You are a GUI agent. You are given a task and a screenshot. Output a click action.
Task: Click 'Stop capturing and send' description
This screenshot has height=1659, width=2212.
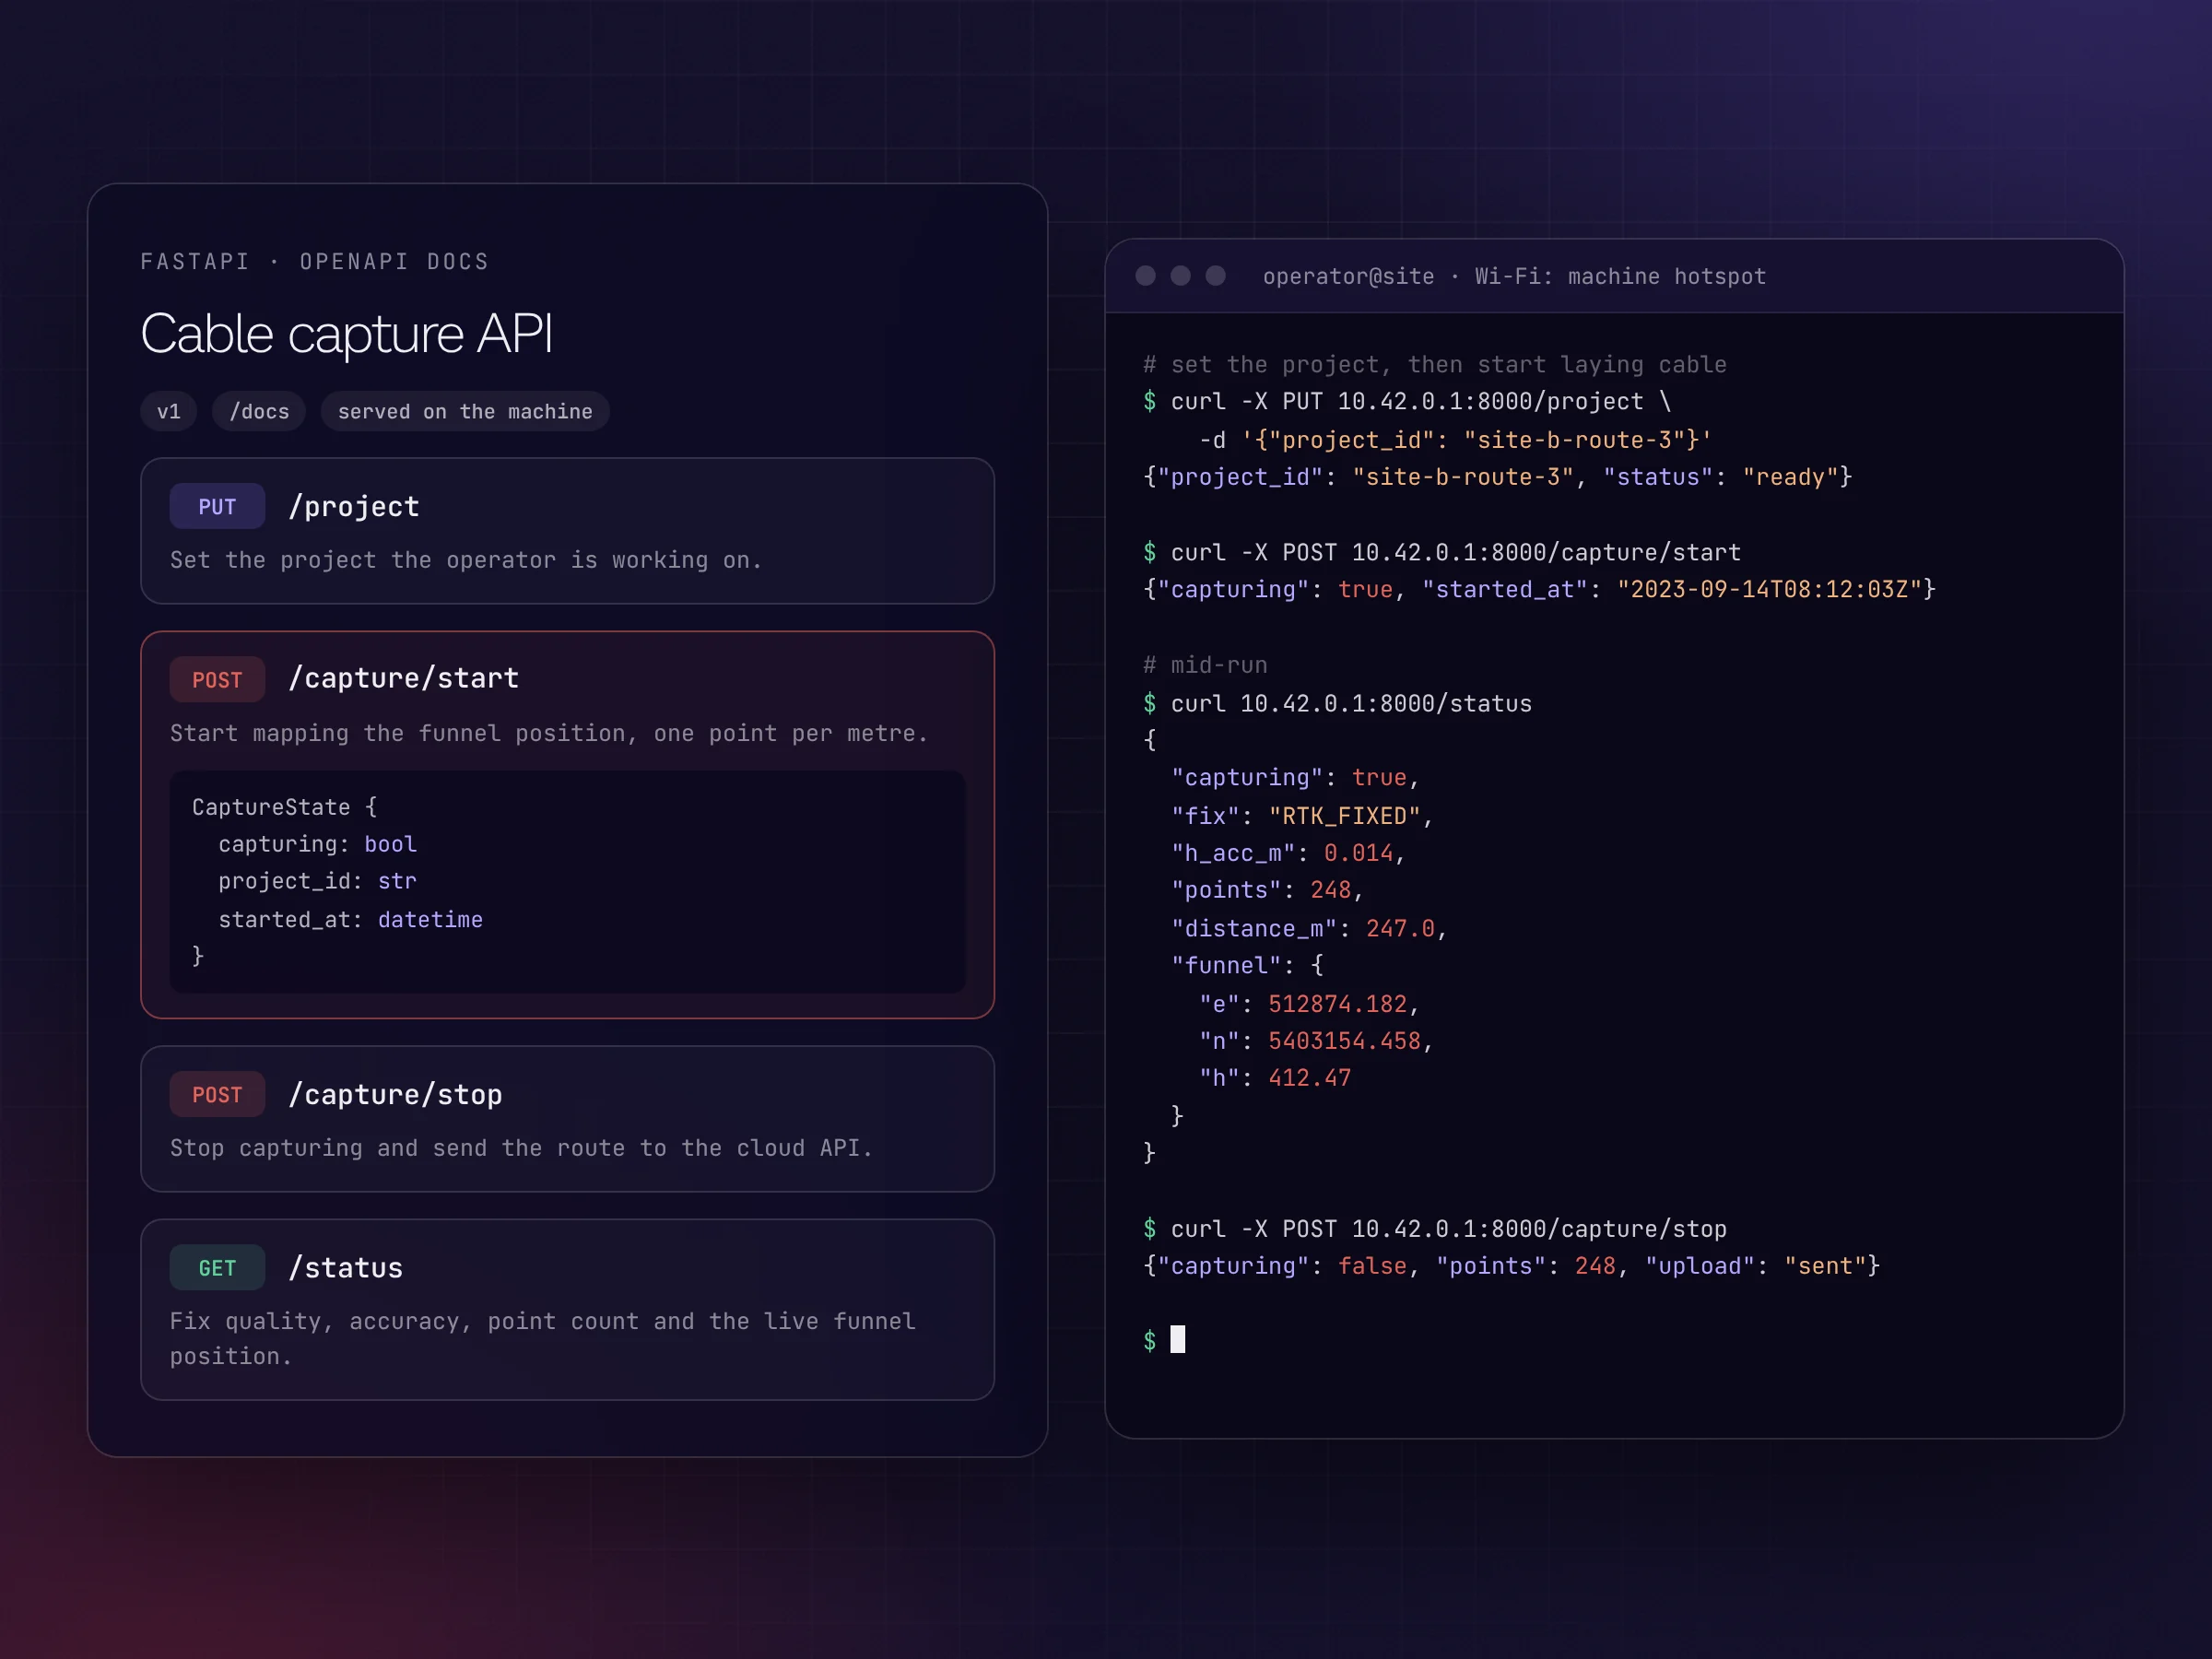pyautogui.click(x=521, y=1148)
